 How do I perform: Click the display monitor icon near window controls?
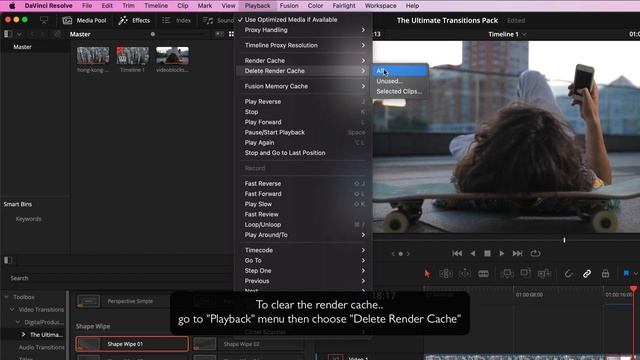(44, 20)
